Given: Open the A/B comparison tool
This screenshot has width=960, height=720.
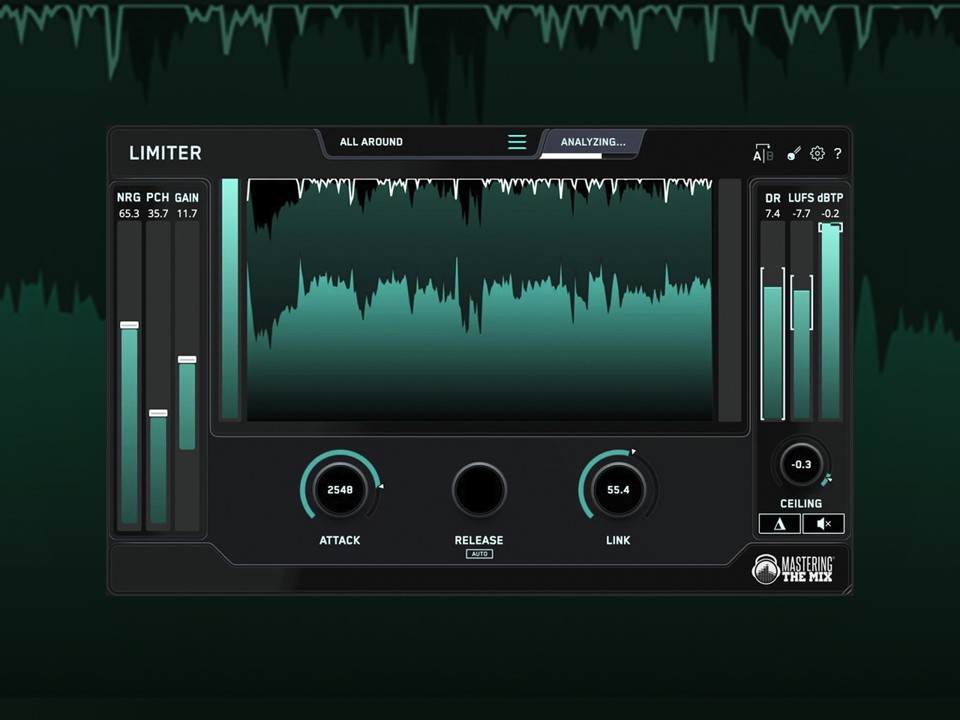Looking at the screenshot, I should [761, 153].
